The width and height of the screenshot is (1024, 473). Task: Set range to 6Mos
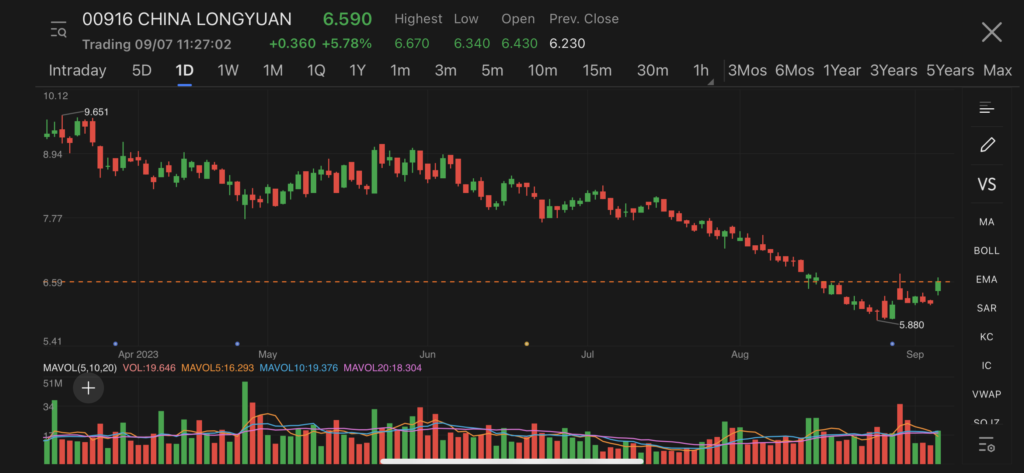pyautogui.click(x=794, y=71)
